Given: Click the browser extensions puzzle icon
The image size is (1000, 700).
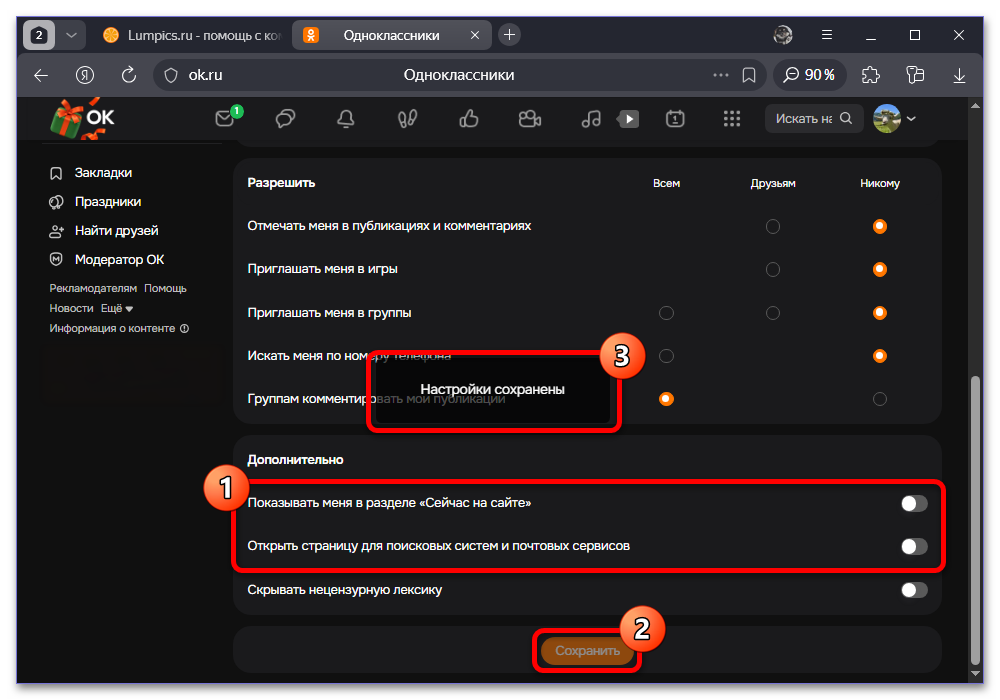Looking at the screenshot, I should click(x=871, y=75).
